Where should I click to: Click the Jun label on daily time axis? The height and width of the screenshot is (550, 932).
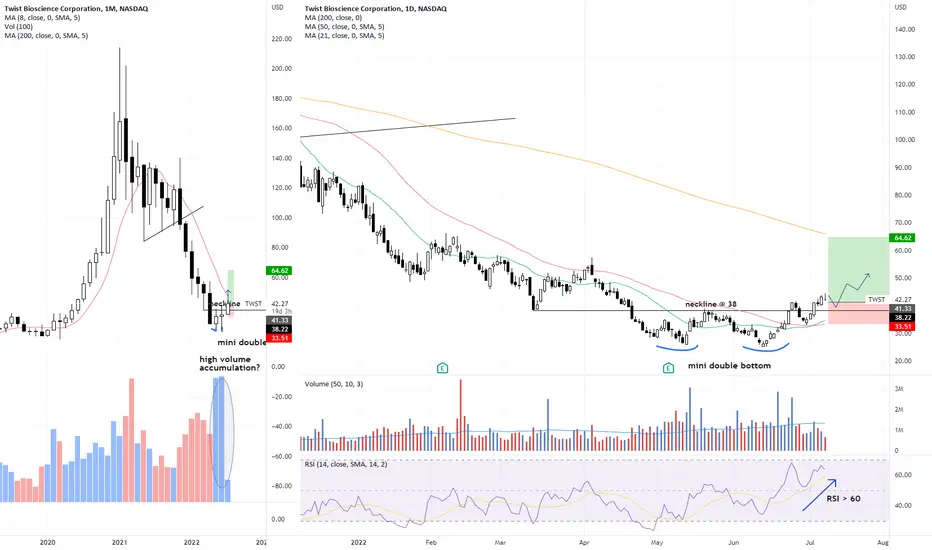[734, 542]
